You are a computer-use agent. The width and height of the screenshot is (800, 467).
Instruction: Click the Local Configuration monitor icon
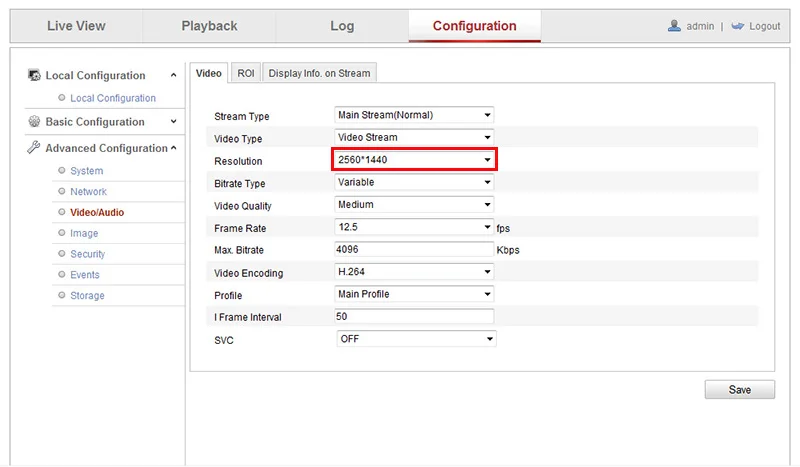(x=34, y=75)
